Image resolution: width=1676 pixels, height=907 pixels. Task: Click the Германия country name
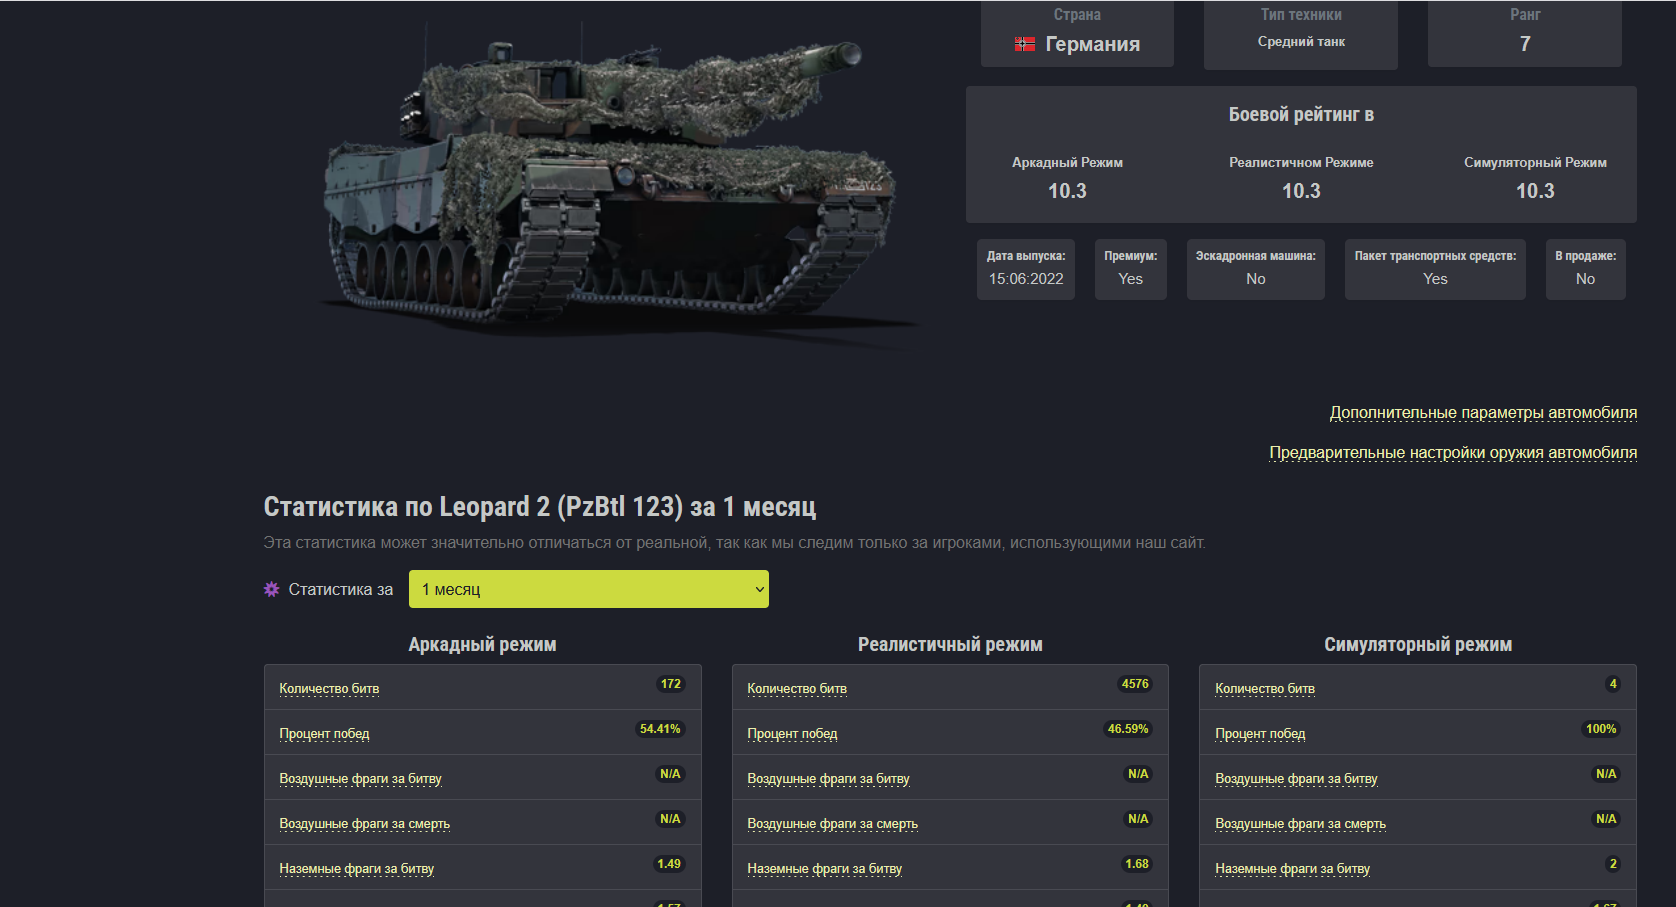click(x=1093, y=44)
